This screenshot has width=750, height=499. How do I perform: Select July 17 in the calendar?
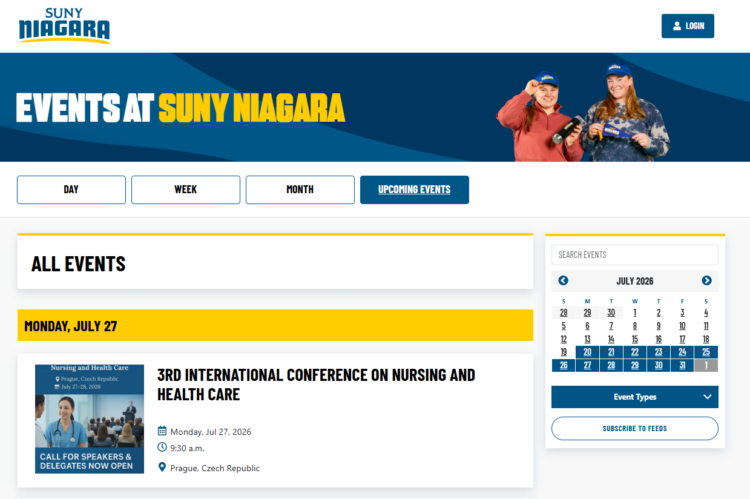click(x=683, y=339)
